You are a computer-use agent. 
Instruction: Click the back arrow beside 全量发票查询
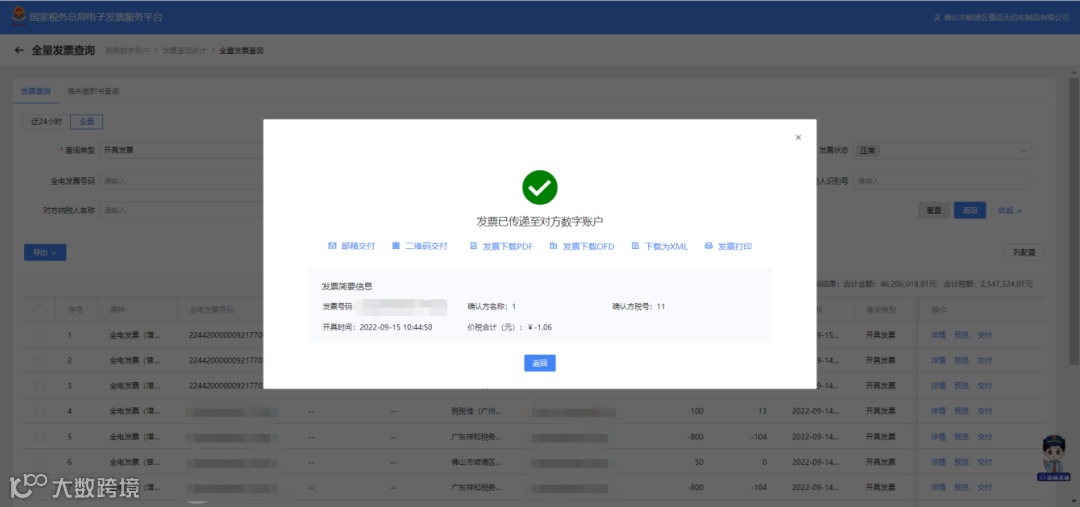point(19,50)
